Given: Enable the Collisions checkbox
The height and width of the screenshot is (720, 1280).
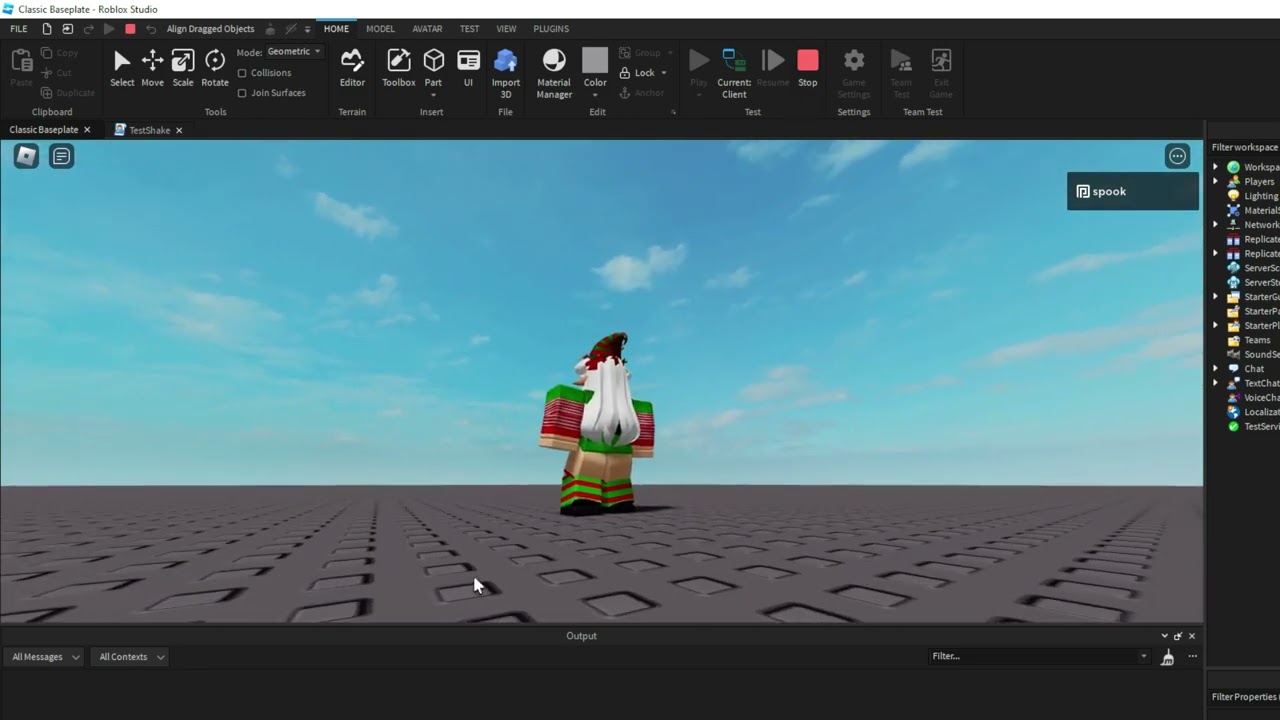Looking at the screenshot, I should tap(242, 73).
